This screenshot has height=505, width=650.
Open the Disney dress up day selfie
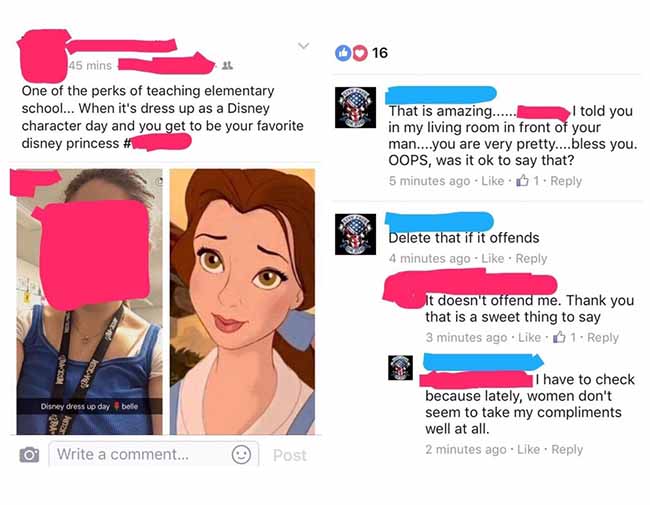[90, 301]
